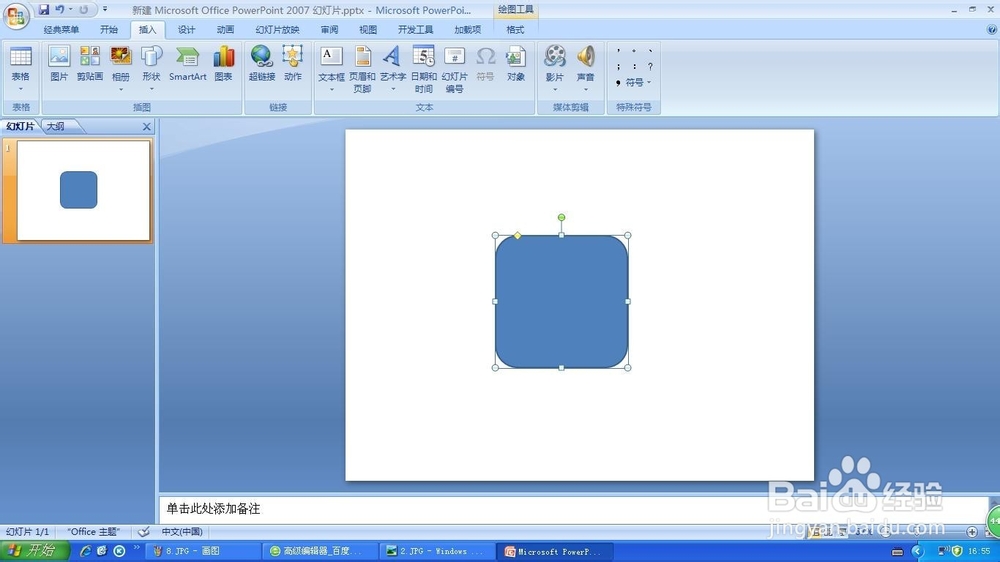This screenshot has width=1000, height=562.
Task: Open clip art (剪贴画) pane
Action: point(90,64)
